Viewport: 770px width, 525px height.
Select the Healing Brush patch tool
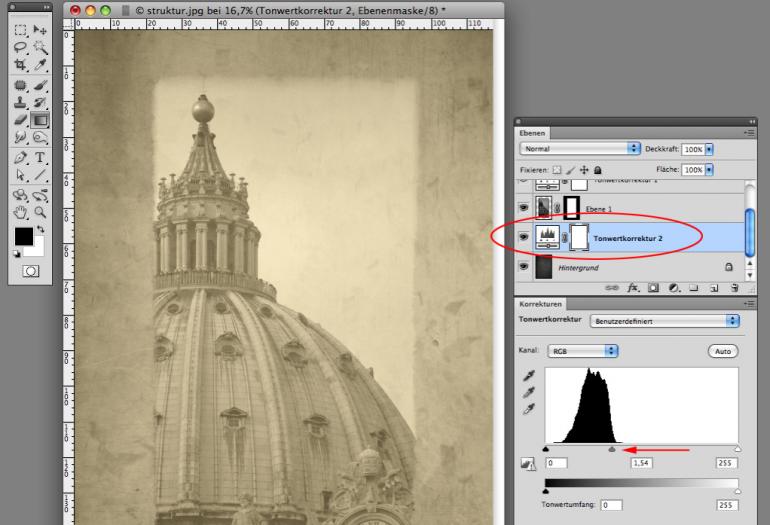click(x=20, y=85)
